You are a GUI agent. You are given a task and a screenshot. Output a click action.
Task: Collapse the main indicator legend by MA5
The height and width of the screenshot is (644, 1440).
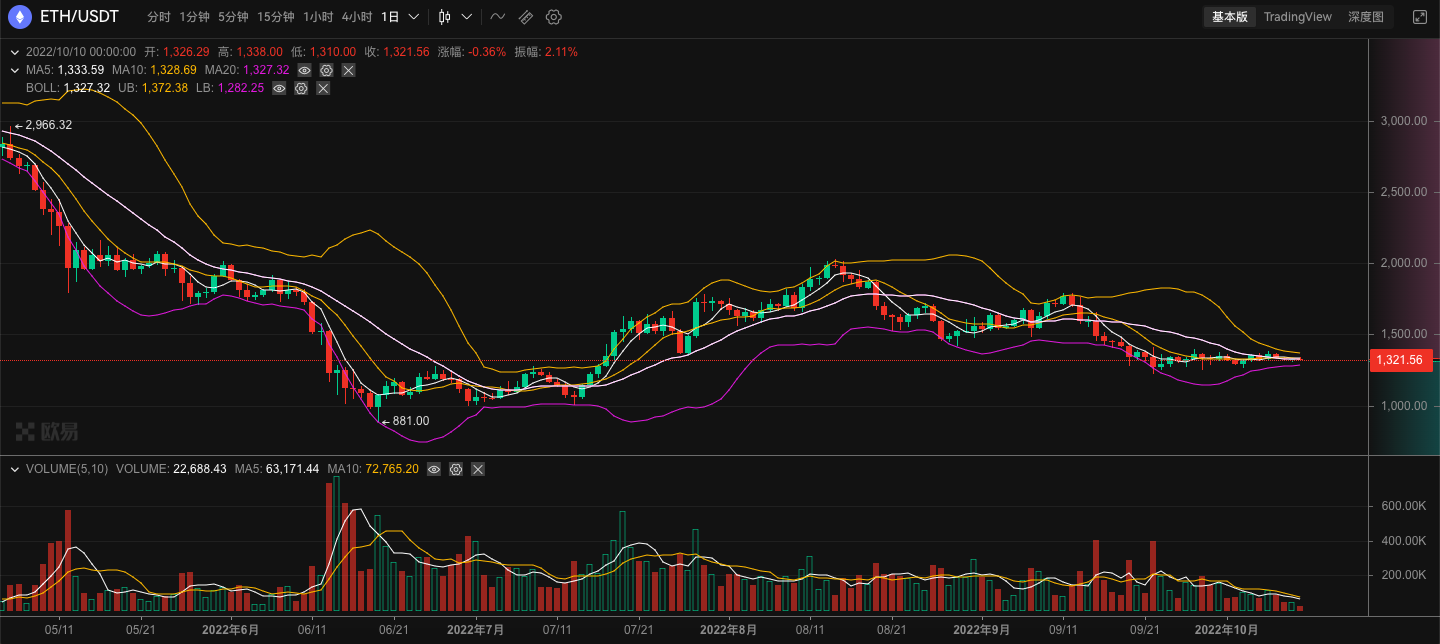[14, 70]
